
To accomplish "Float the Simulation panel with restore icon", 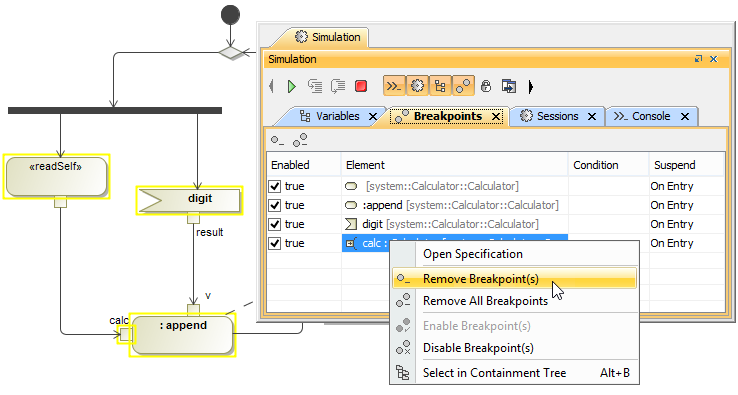I will click(x=698, y=59).
